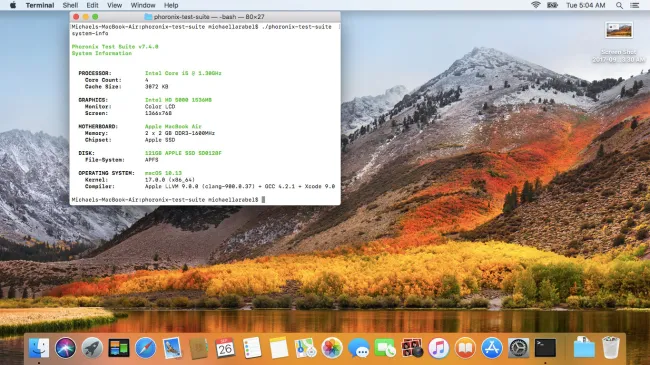Viewport: 650px width, 365px height.
Task: Click memory value "2 x 2 GB DDR3-1600MHz"
Action: 179,133
